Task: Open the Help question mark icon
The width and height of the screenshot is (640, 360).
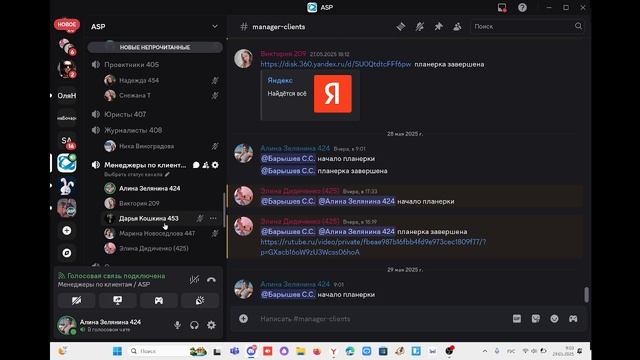Action: [522, 7]
